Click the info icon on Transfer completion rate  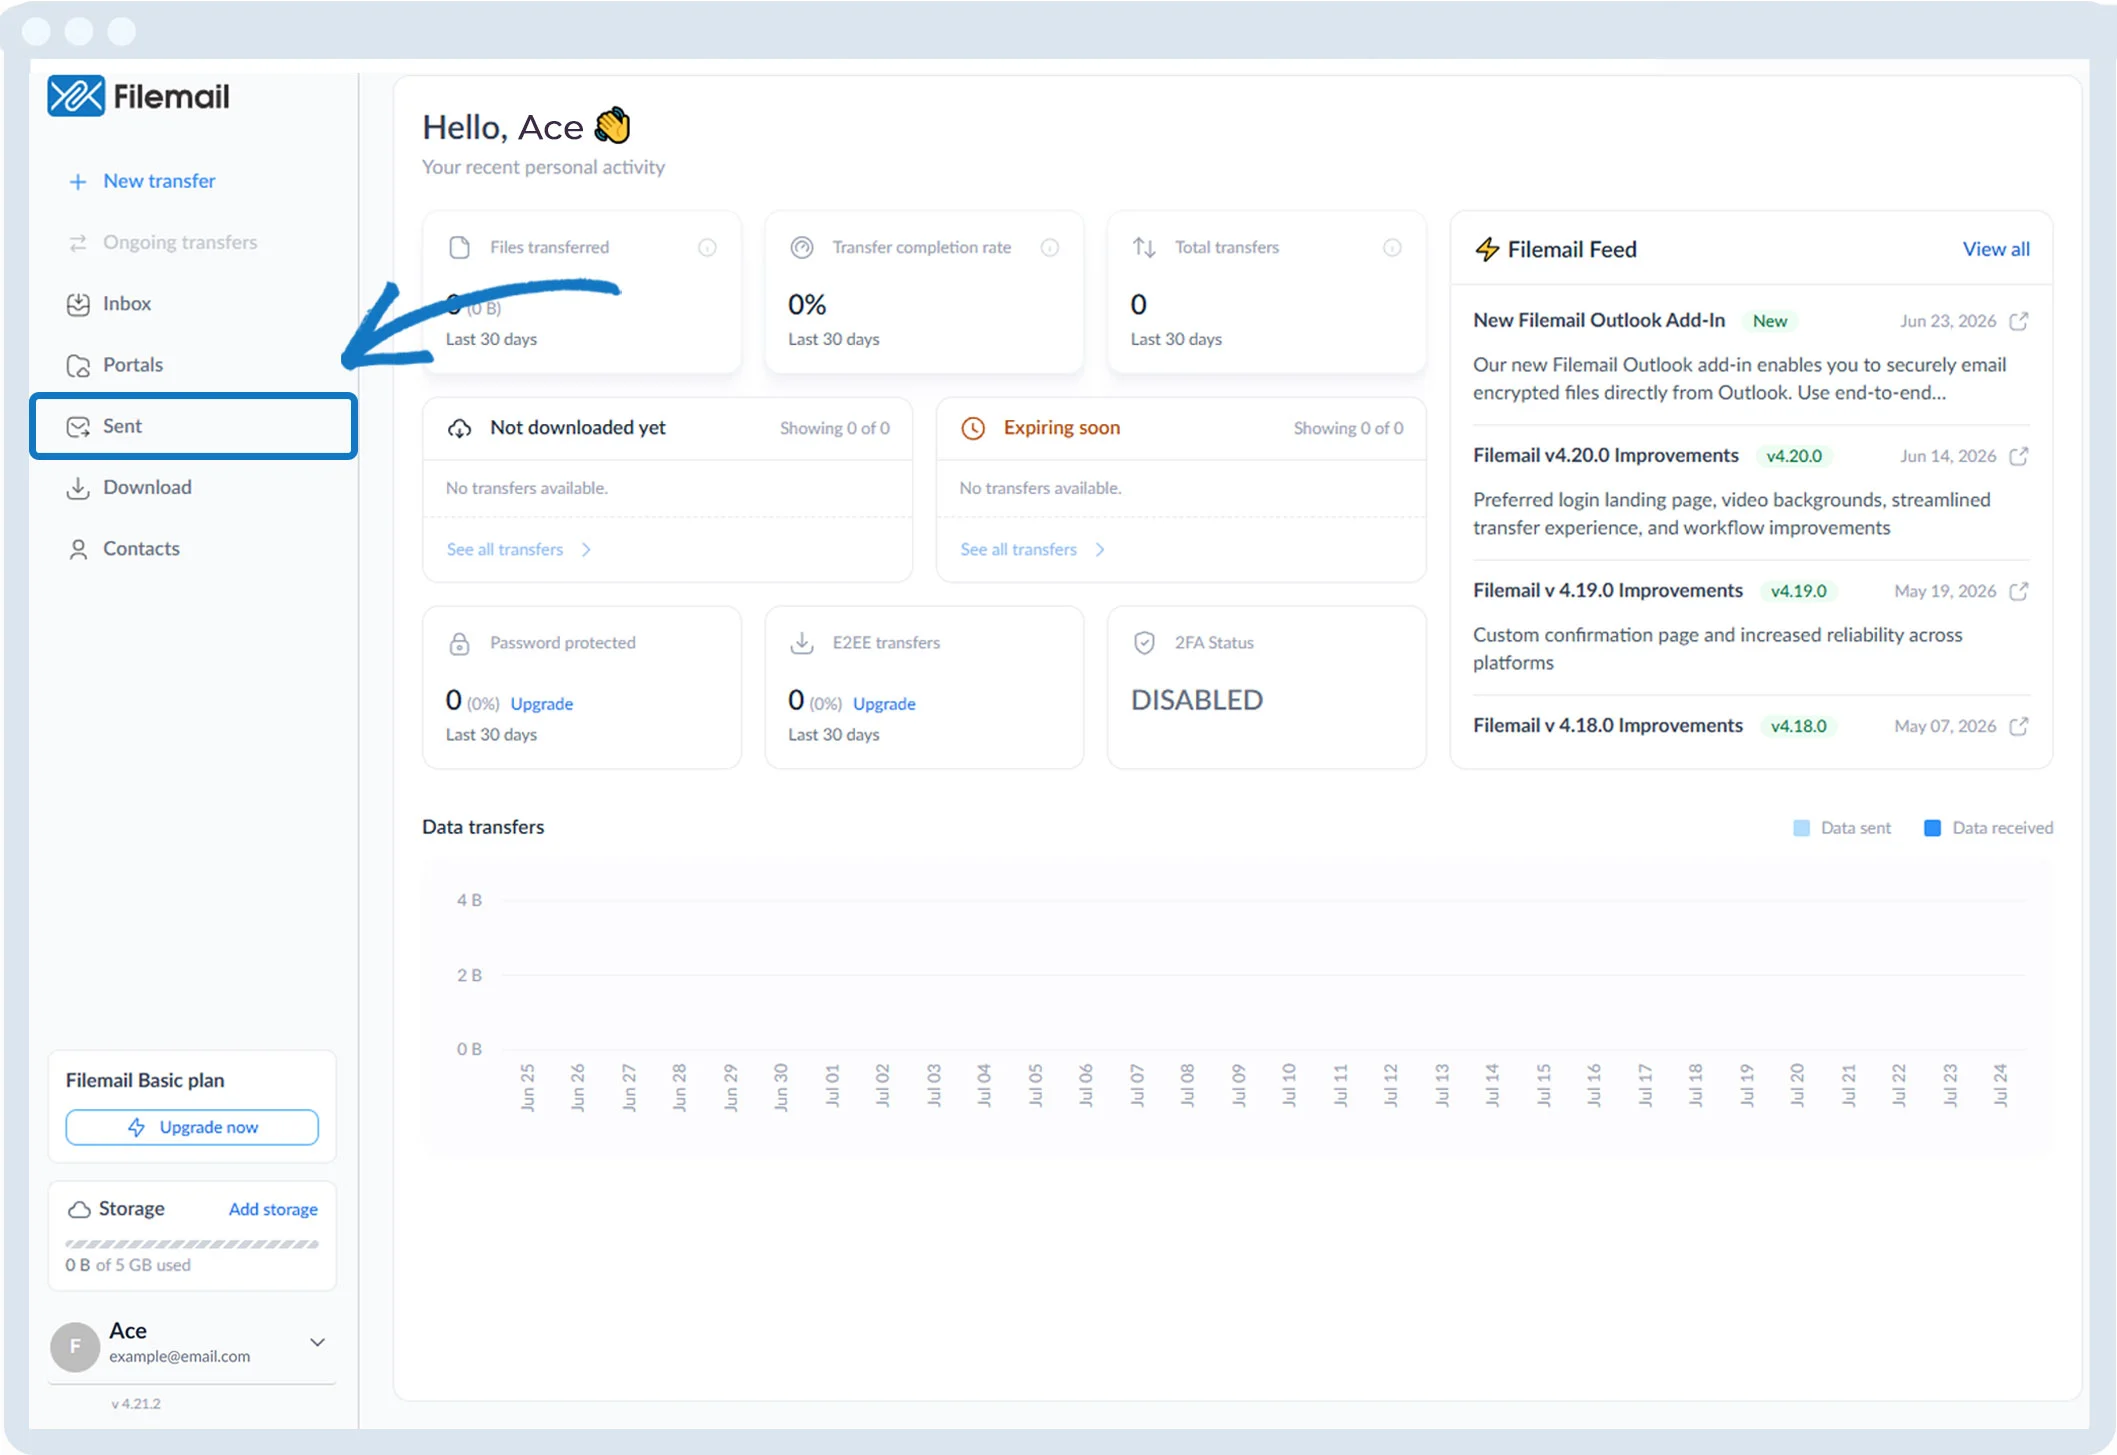(1050, 248)
